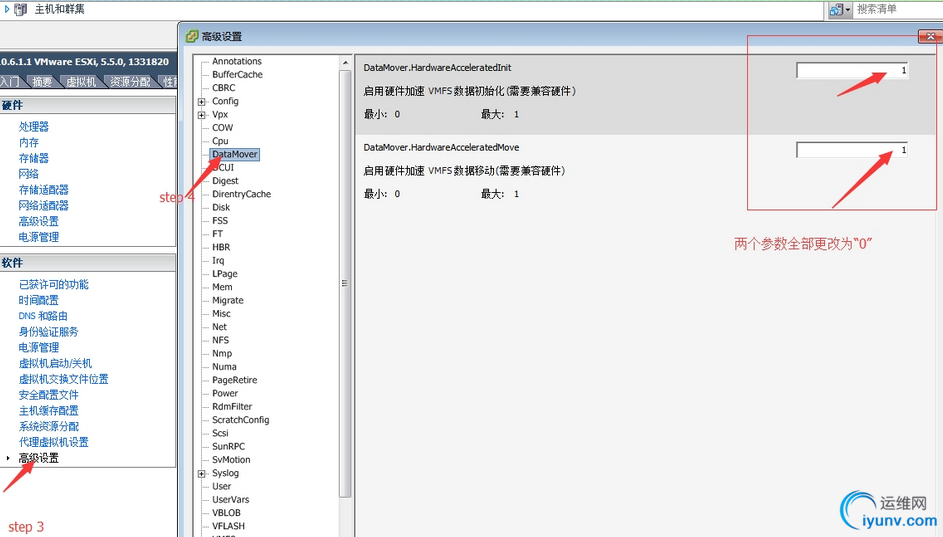Open 虚拟机交换文件位置 link
The height and width of the screenshot is (537, 943).
(x=63, y=379)
